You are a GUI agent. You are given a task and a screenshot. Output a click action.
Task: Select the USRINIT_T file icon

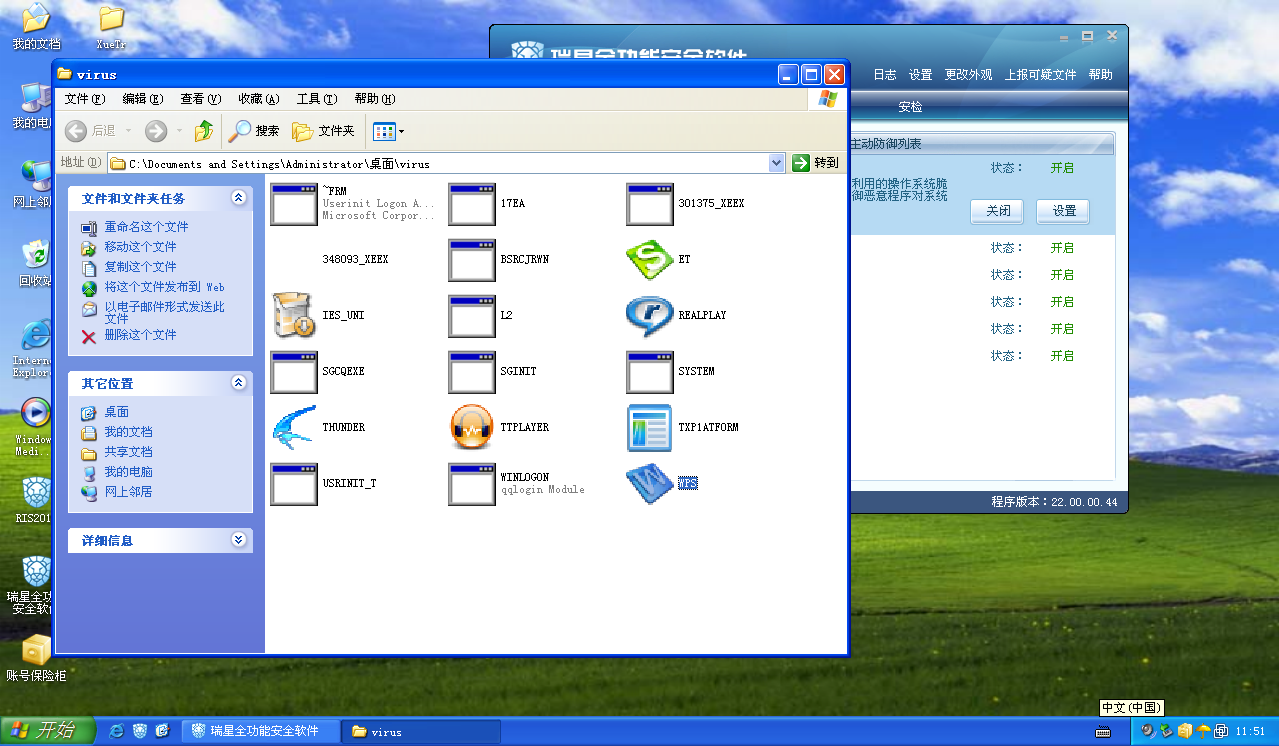coord(294,484)
